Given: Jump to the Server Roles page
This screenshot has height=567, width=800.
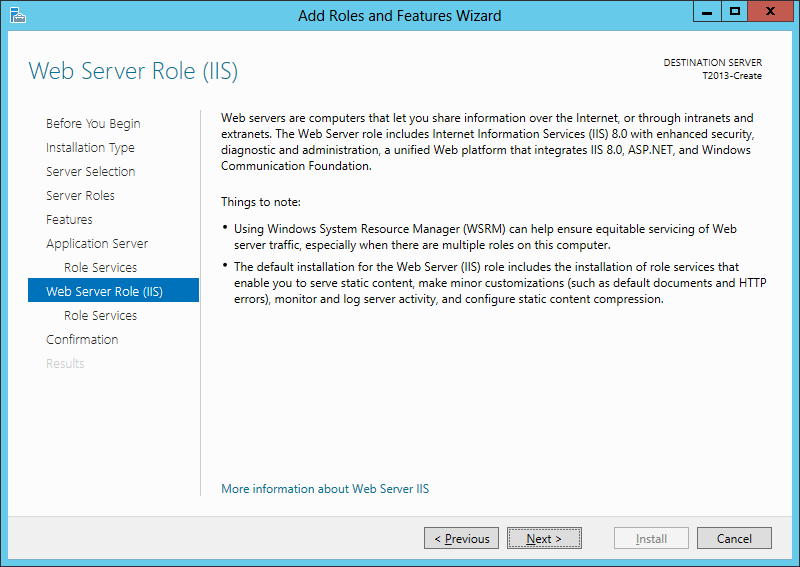Looking at the screenshot, I should pyautogui.click(x=80, y=196).
